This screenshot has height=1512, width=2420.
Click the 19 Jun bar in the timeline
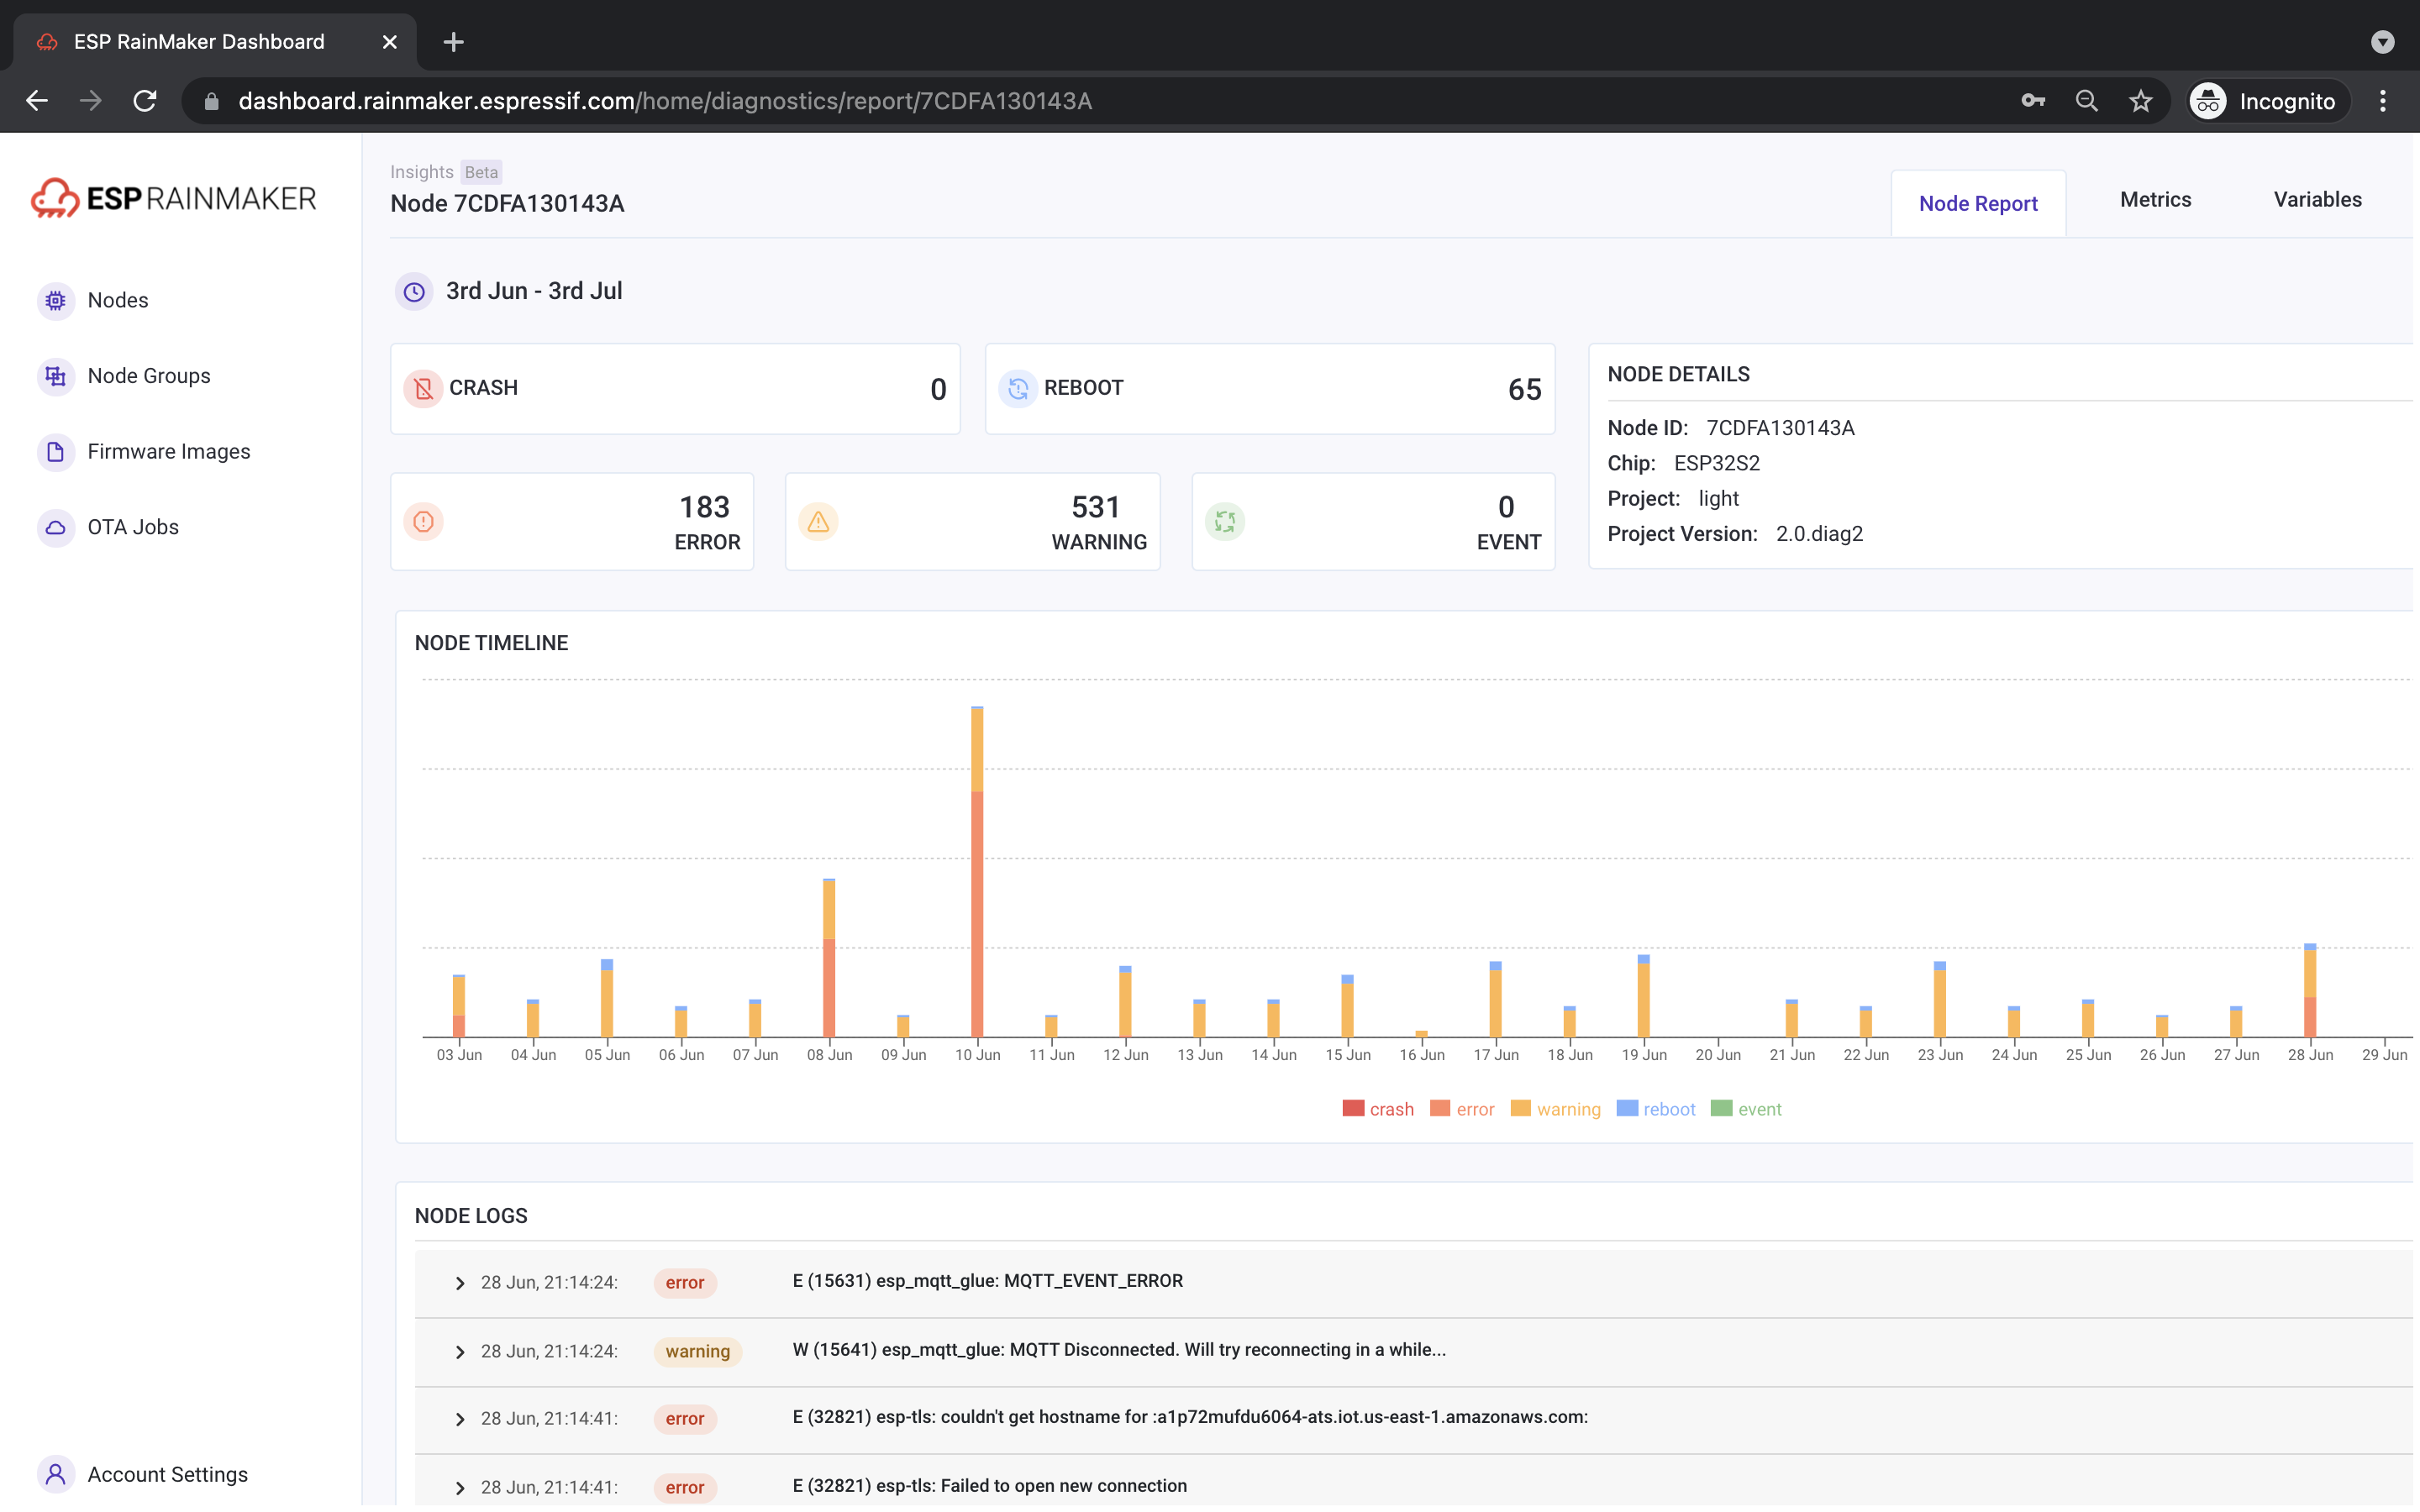[x=1643, y=996]
